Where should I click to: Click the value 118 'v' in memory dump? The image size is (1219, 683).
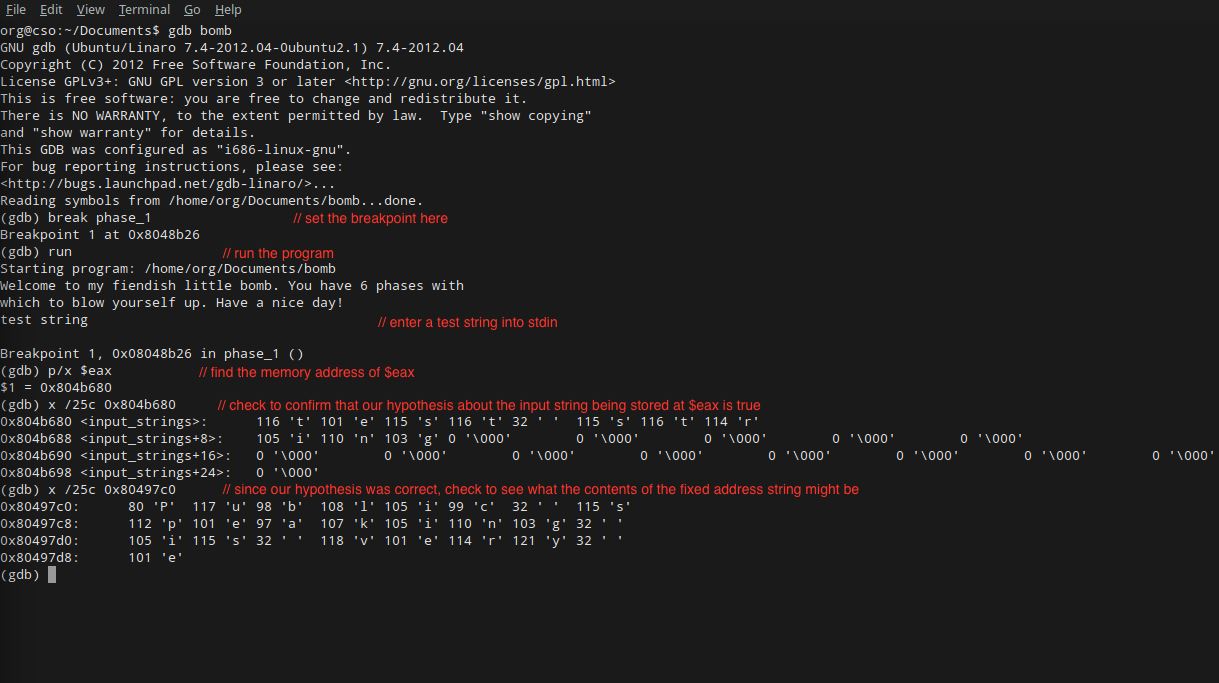[348, 541]
